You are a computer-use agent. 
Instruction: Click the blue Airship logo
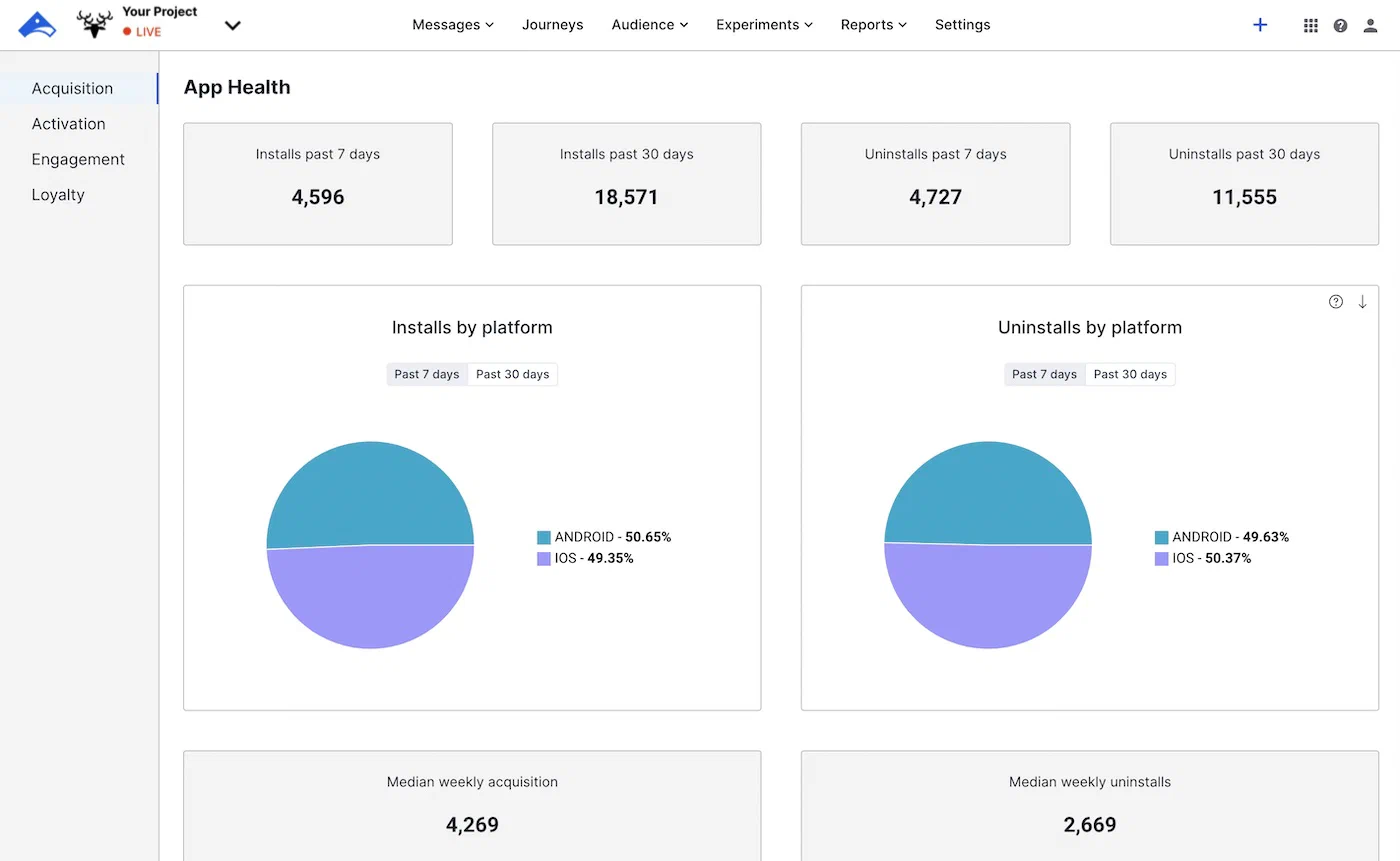(x=37, y=25)
